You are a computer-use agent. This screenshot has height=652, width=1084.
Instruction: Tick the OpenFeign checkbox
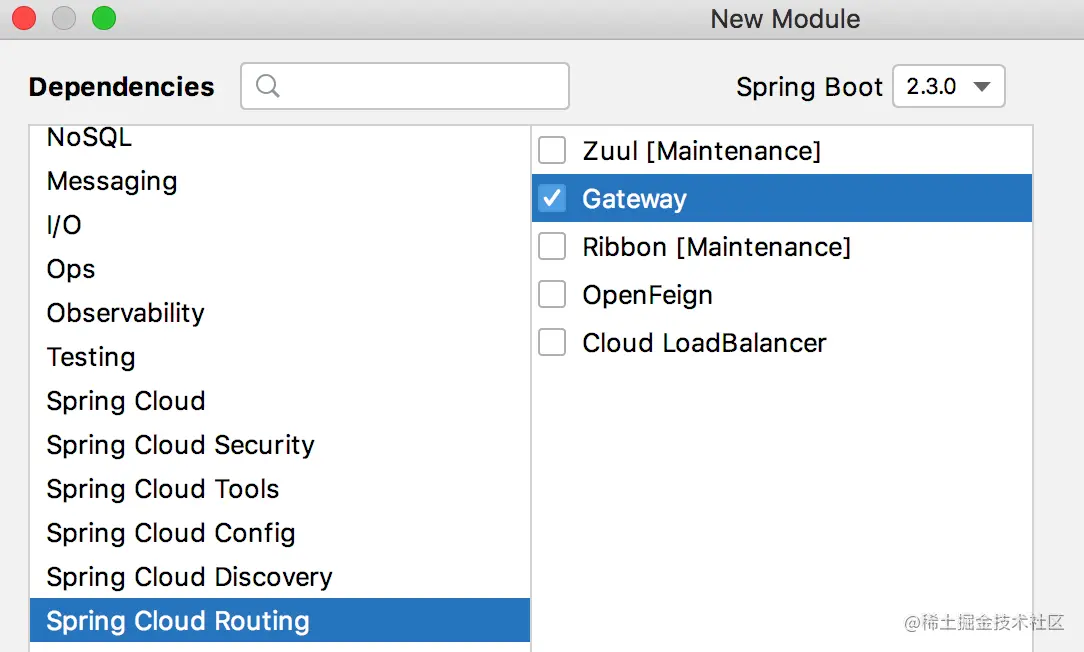pyautogui.click(x=552, y=295)
